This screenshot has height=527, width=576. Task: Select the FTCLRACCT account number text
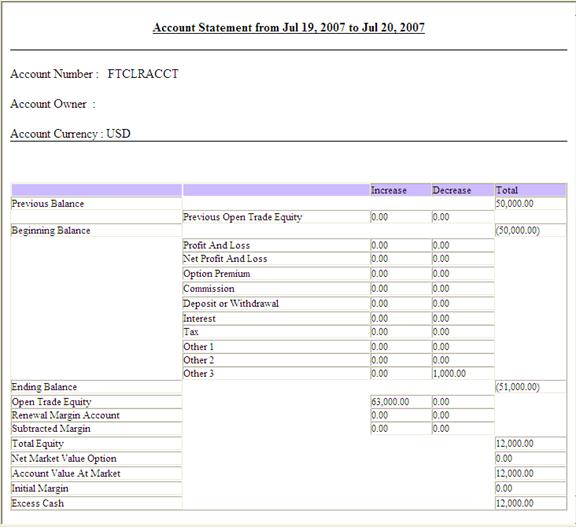[143, 74]
